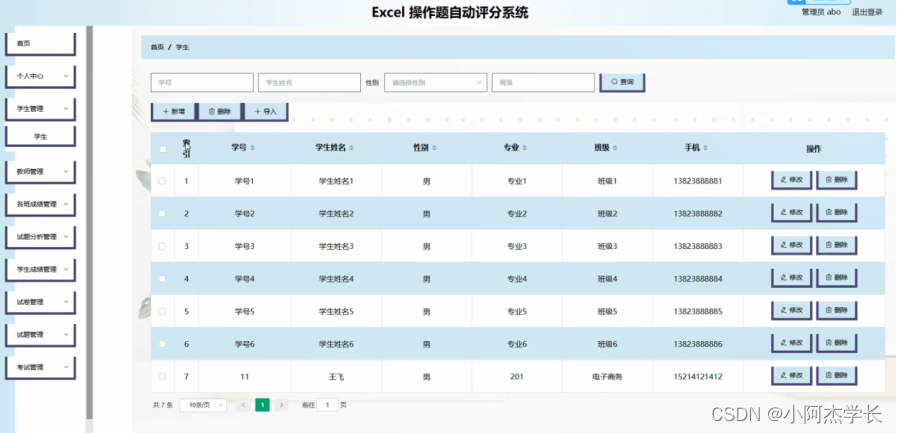The width and height of the screenshot is (898, 433).
Task: Tick the checkbox for row 学号3
Action: point(163,246)
